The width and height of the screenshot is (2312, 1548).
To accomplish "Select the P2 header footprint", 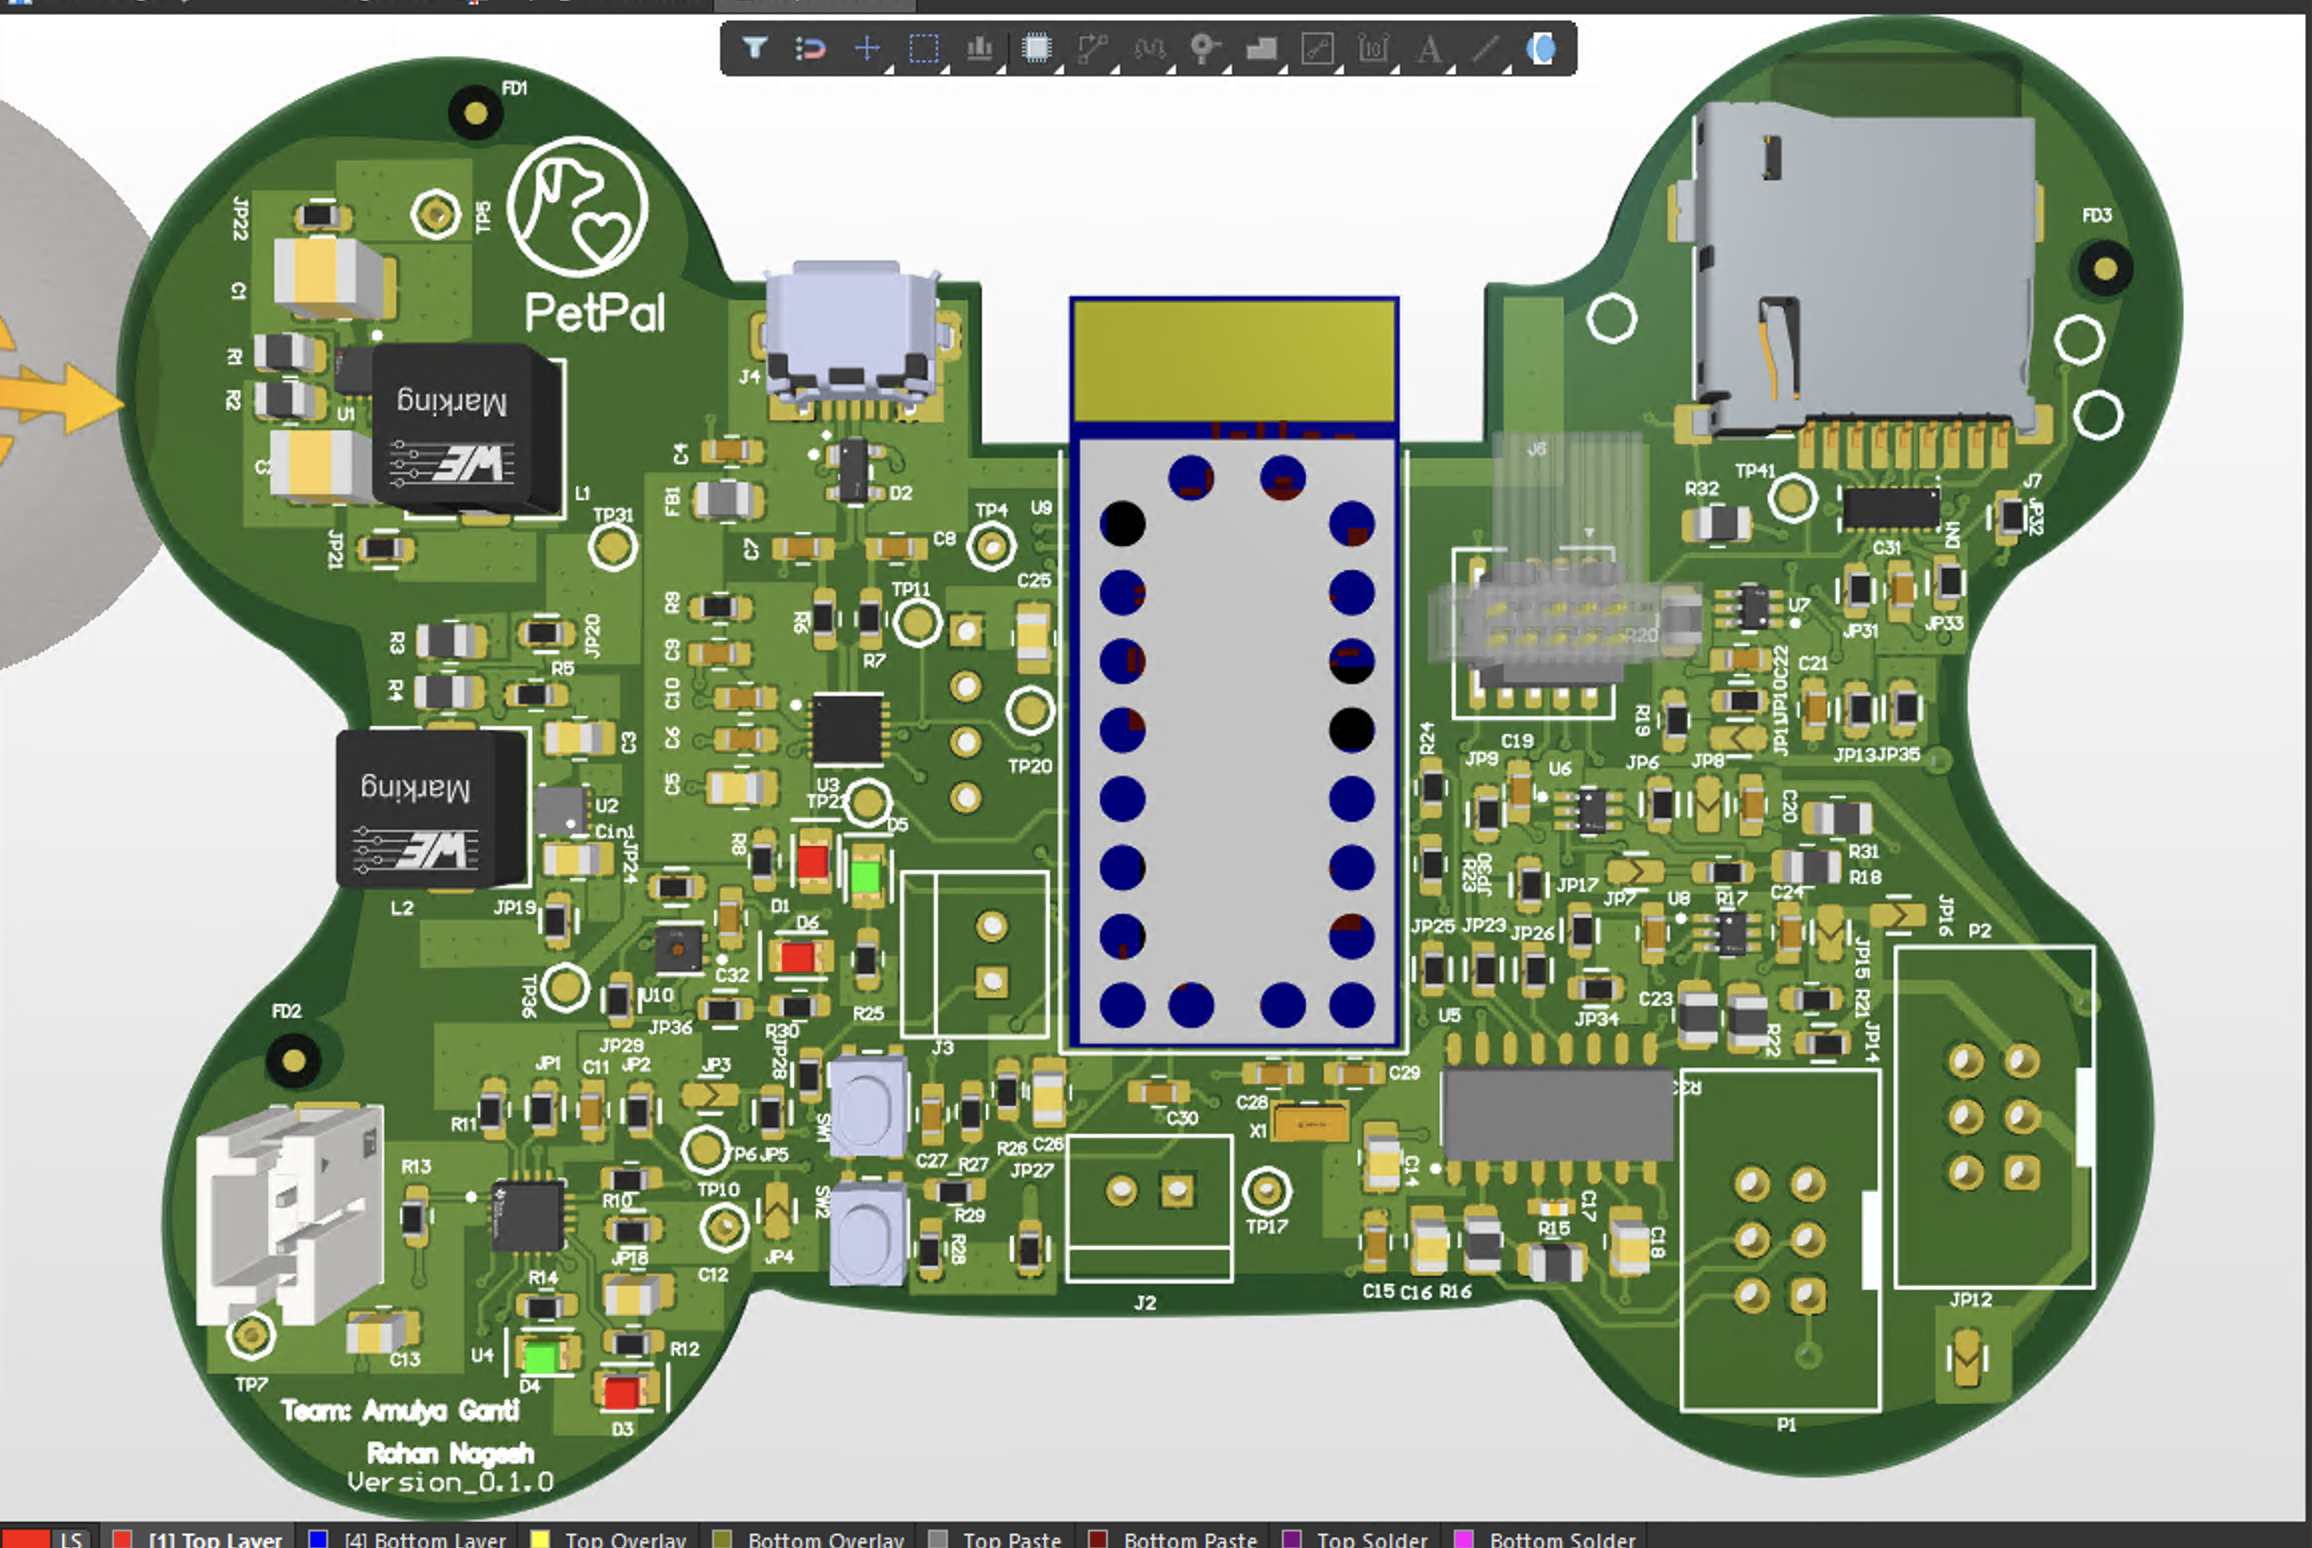I will coord(1994,1116).
